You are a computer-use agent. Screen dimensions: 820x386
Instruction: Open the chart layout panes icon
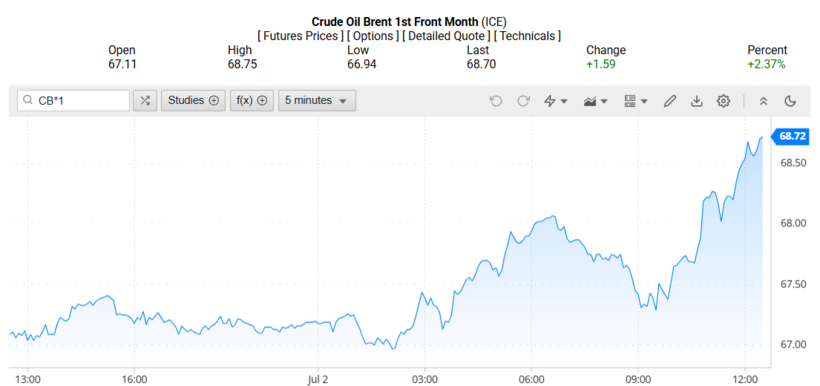point(635,101)
